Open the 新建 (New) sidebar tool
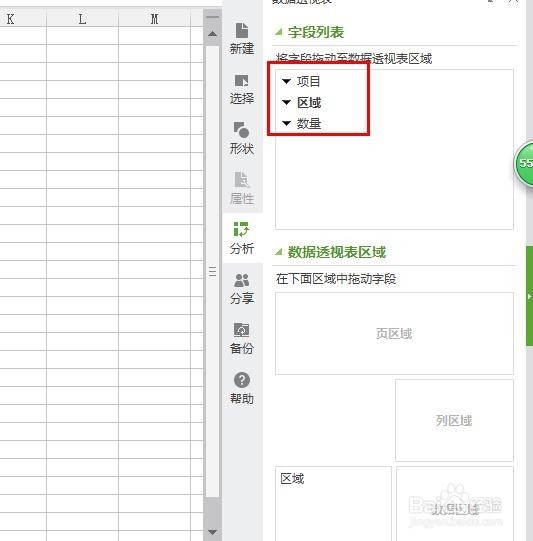Image resolution: width=533 pixels, height=541 pixels. pos(242,38)
